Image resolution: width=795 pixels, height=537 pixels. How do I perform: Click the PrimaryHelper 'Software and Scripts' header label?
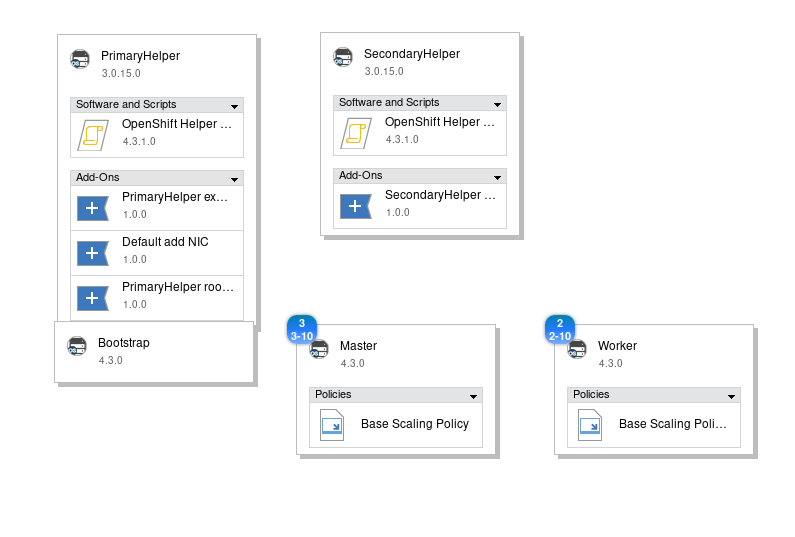[x=126, y=104]
